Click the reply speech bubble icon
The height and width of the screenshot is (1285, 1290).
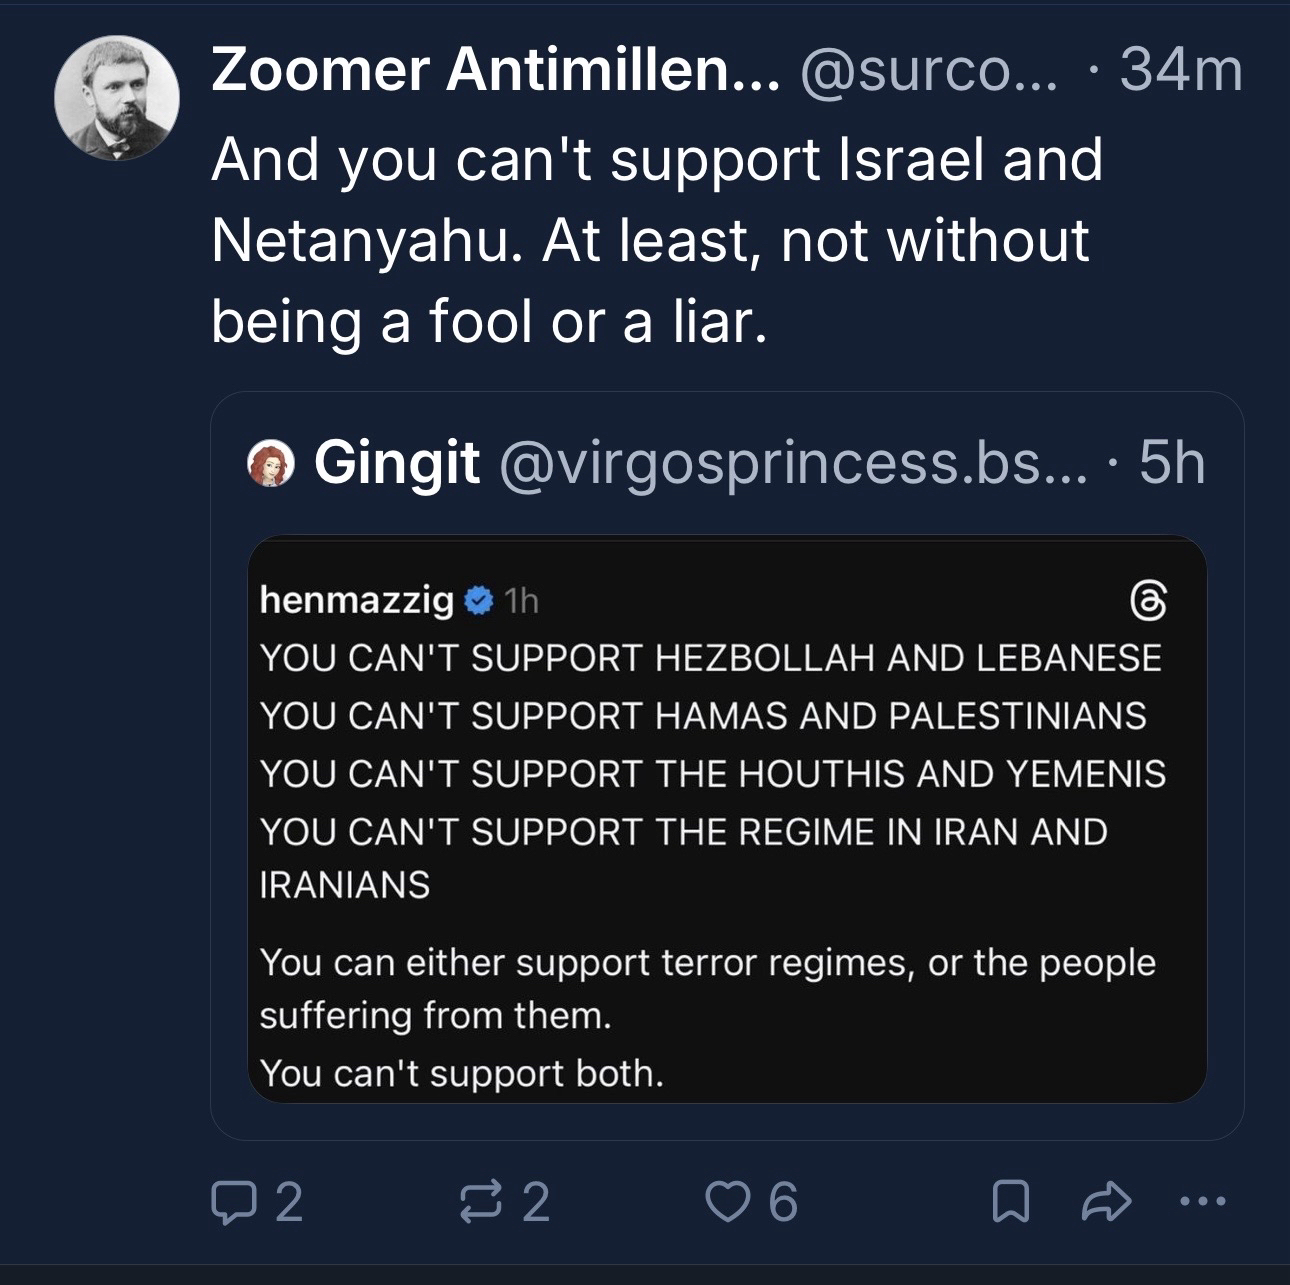[x=233, y=1202]
